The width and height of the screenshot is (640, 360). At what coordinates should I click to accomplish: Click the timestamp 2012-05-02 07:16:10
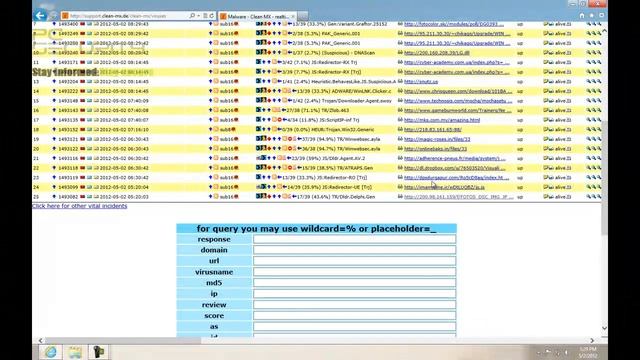pos(124,129)
